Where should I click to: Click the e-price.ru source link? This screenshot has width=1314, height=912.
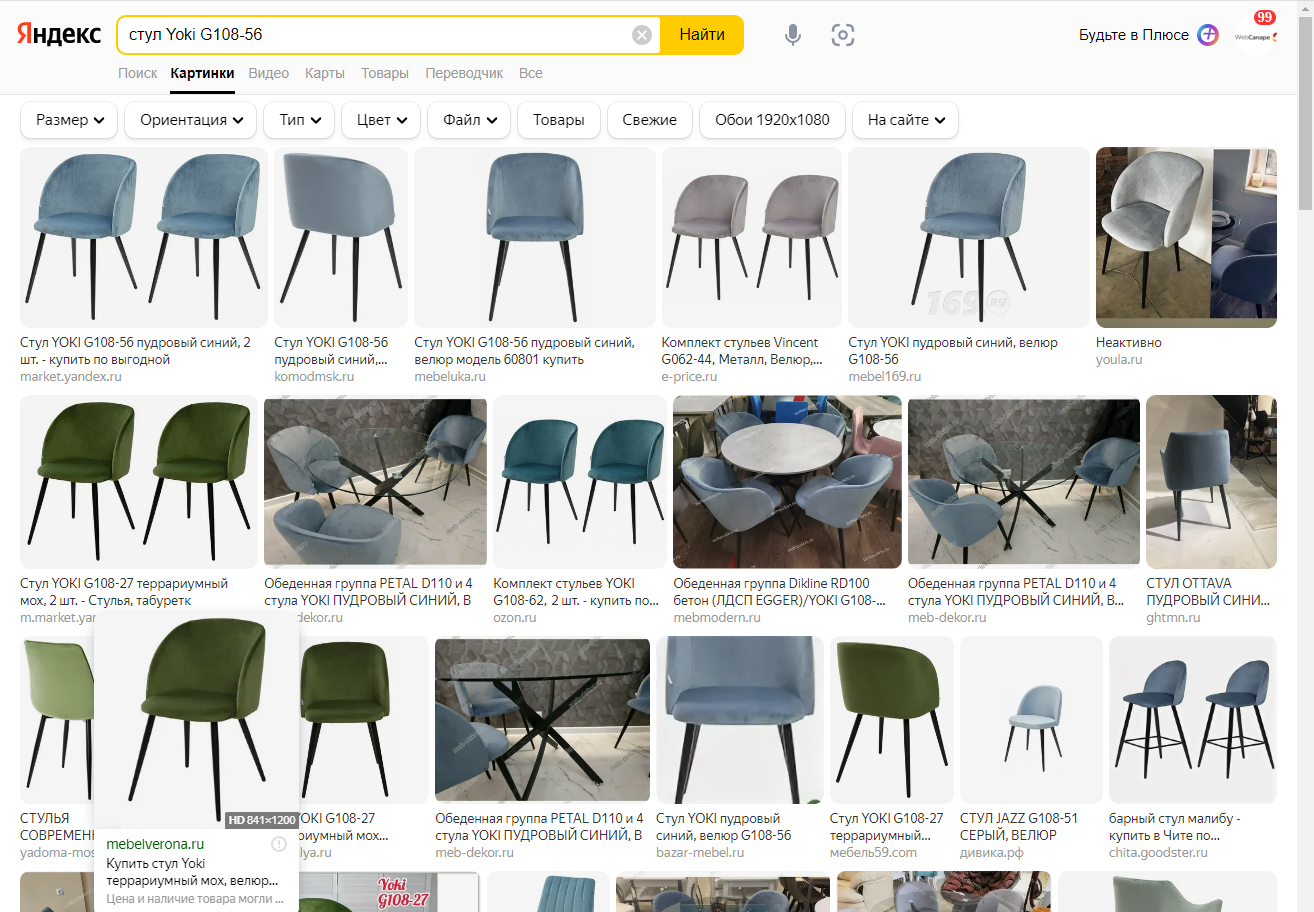[690, 377]
